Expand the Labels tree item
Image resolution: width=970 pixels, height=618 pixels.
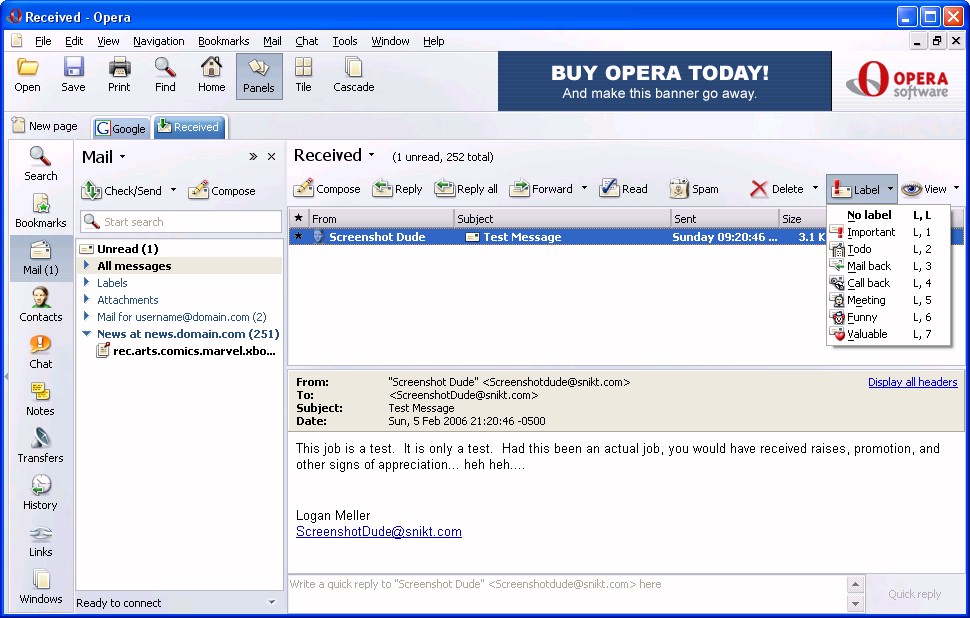[x=87, y=283]
